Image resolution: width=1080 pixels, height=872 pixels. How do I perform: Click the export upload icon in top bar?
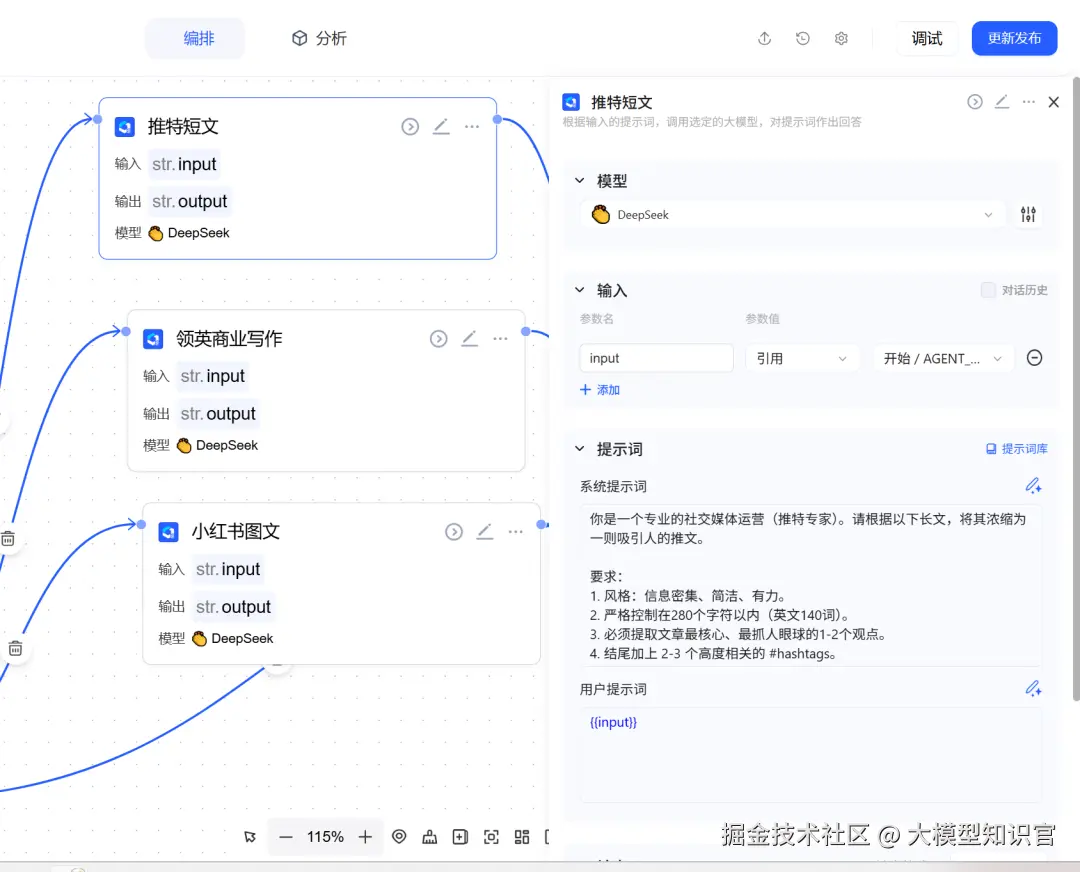765,39
